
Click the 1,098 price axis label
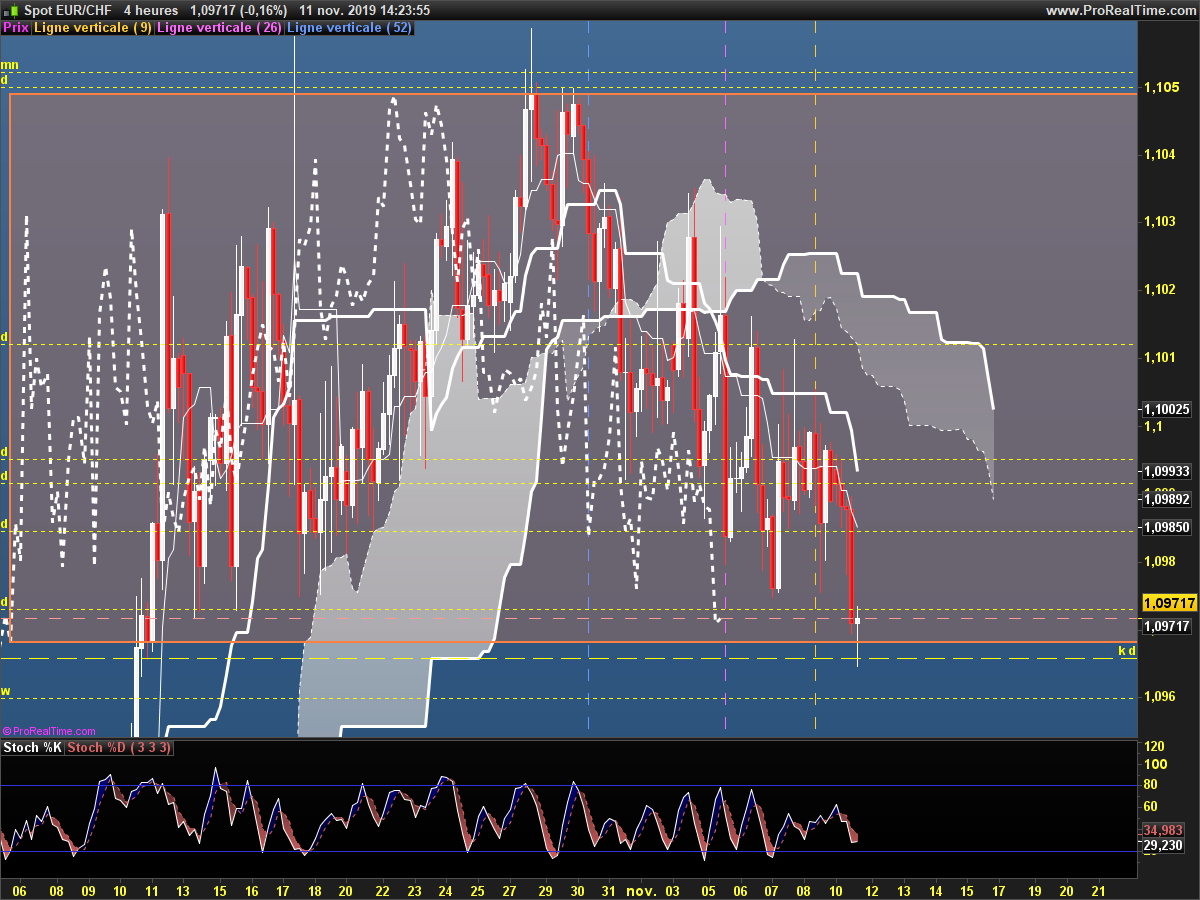point(1162,561)
